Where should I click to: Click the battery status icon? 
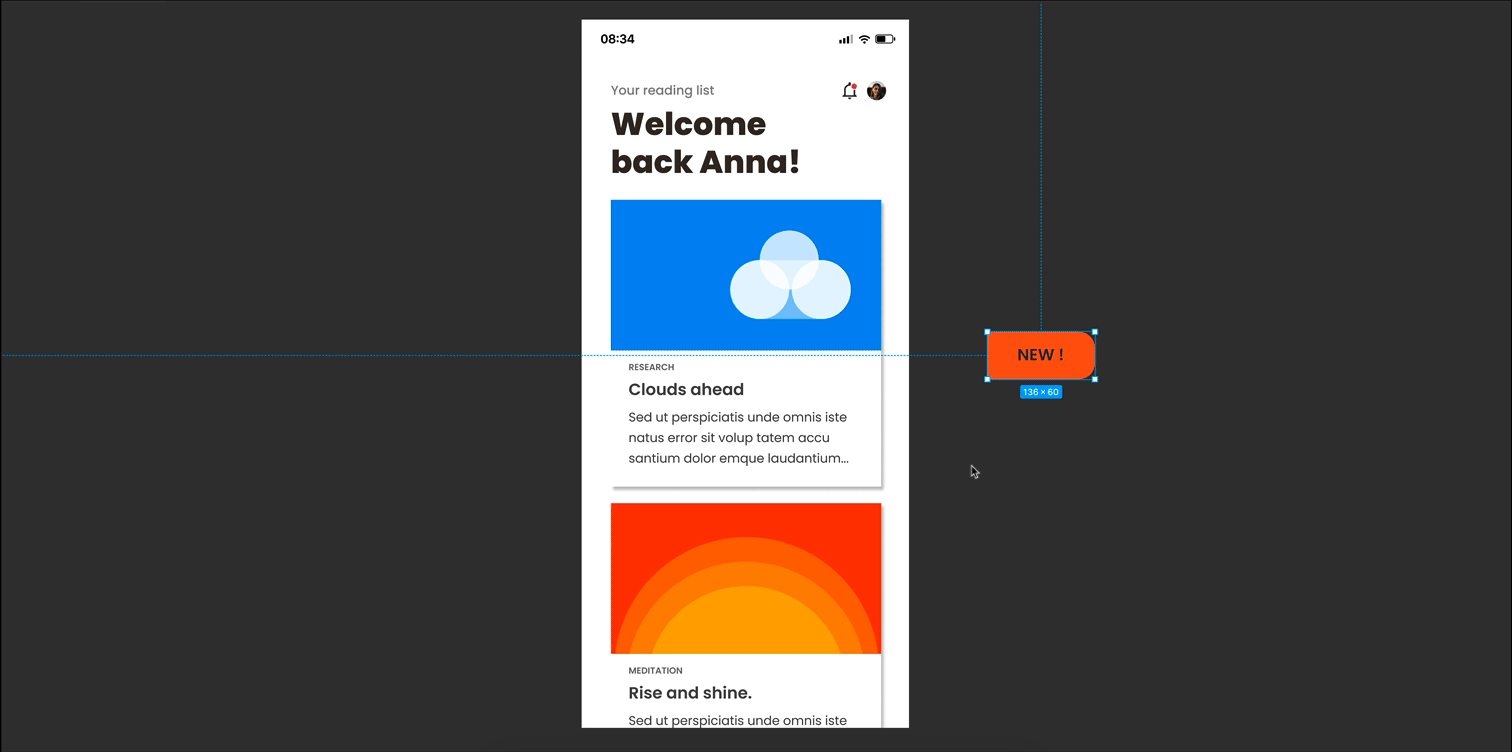(885, 40)
